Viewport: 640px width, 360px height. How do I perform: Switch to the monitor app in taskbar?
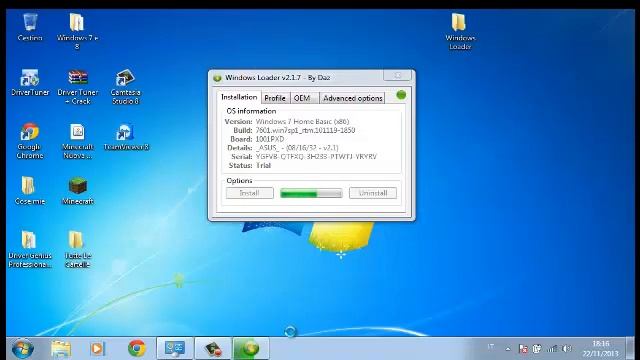[x=175, y=349]
